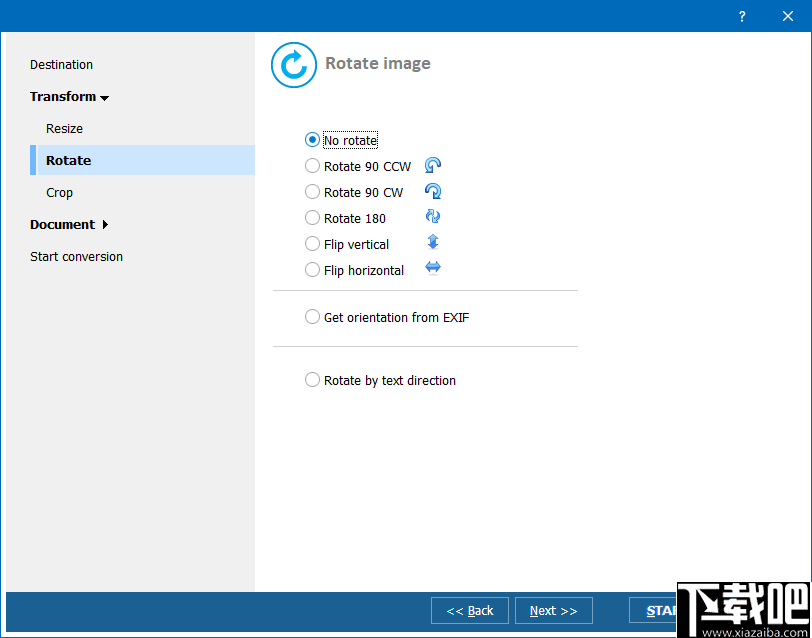Screen dimensions: 812x638
Task: Open the Start conversion step
Action: 76,257
